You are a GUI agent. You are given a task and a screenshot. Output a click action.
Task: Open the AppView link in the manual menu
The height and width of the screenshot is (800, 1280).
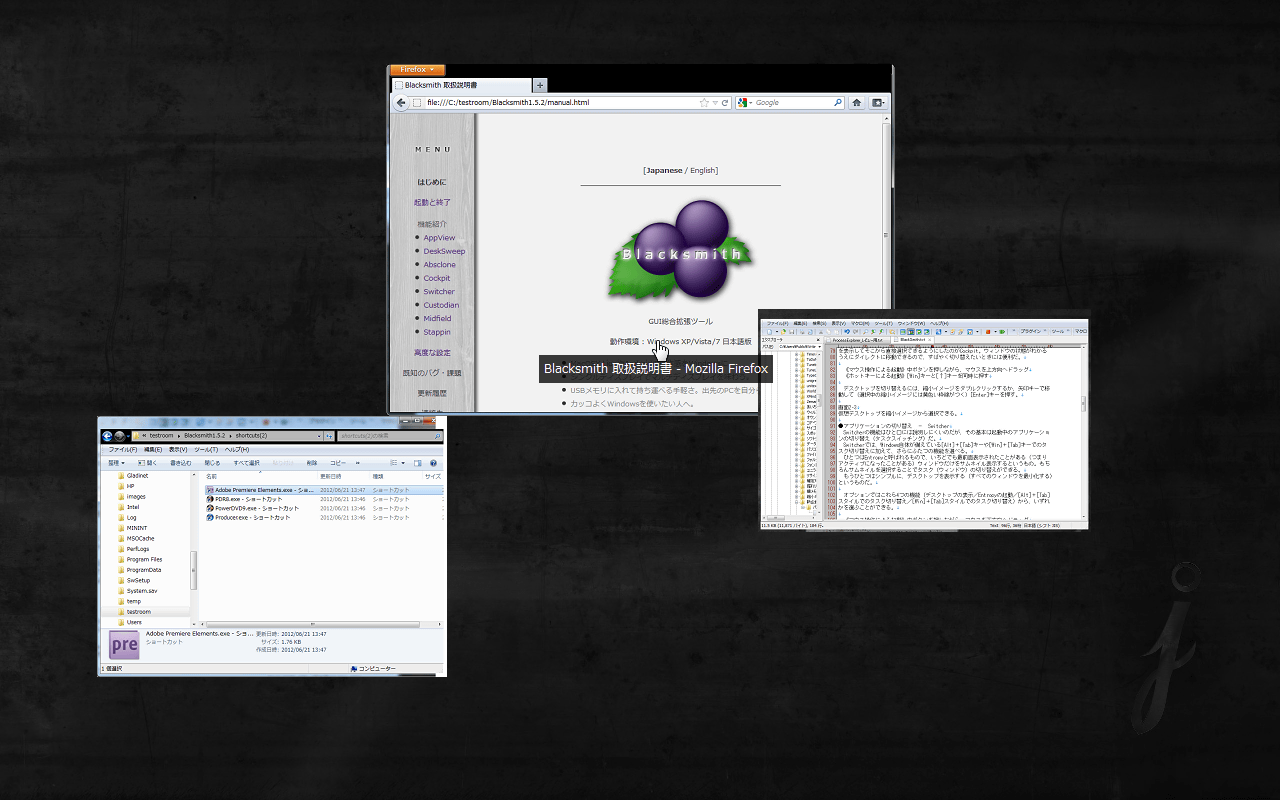click(x=439, y=238)
